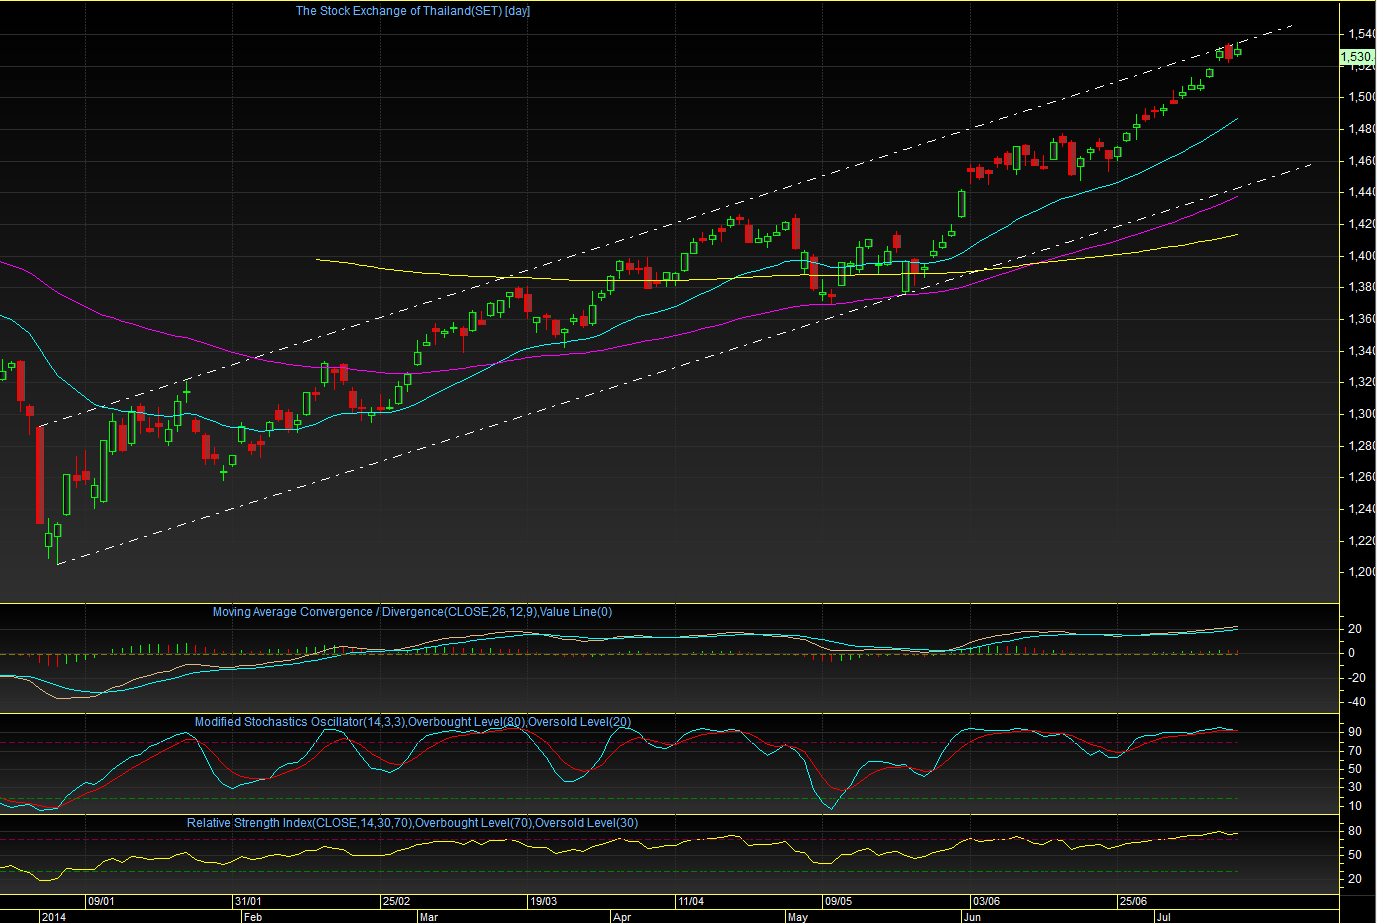Image resolution: width=1377 pixels, height=923 pixels.
Task: Click the Jul month label on time axis
Action: (x=1163, y=916)
